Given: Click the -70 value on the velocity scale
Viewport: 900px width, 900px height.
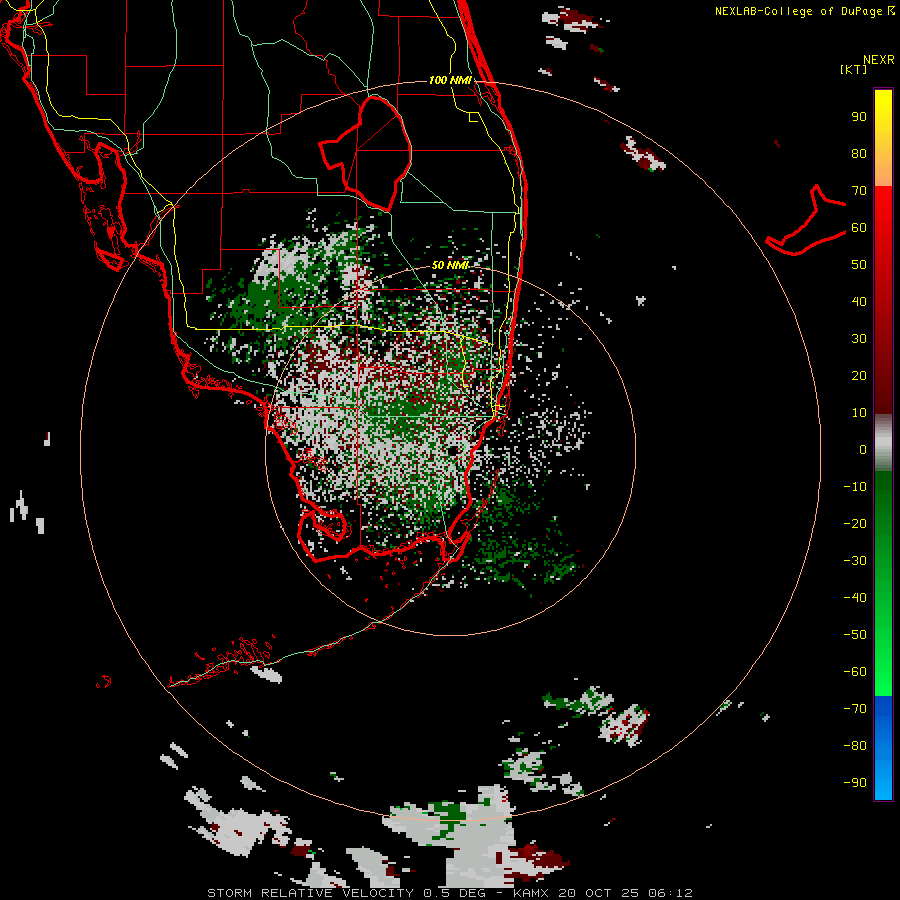Looking at the screenshot, I should pyautogui.click(x=855, y=709).
